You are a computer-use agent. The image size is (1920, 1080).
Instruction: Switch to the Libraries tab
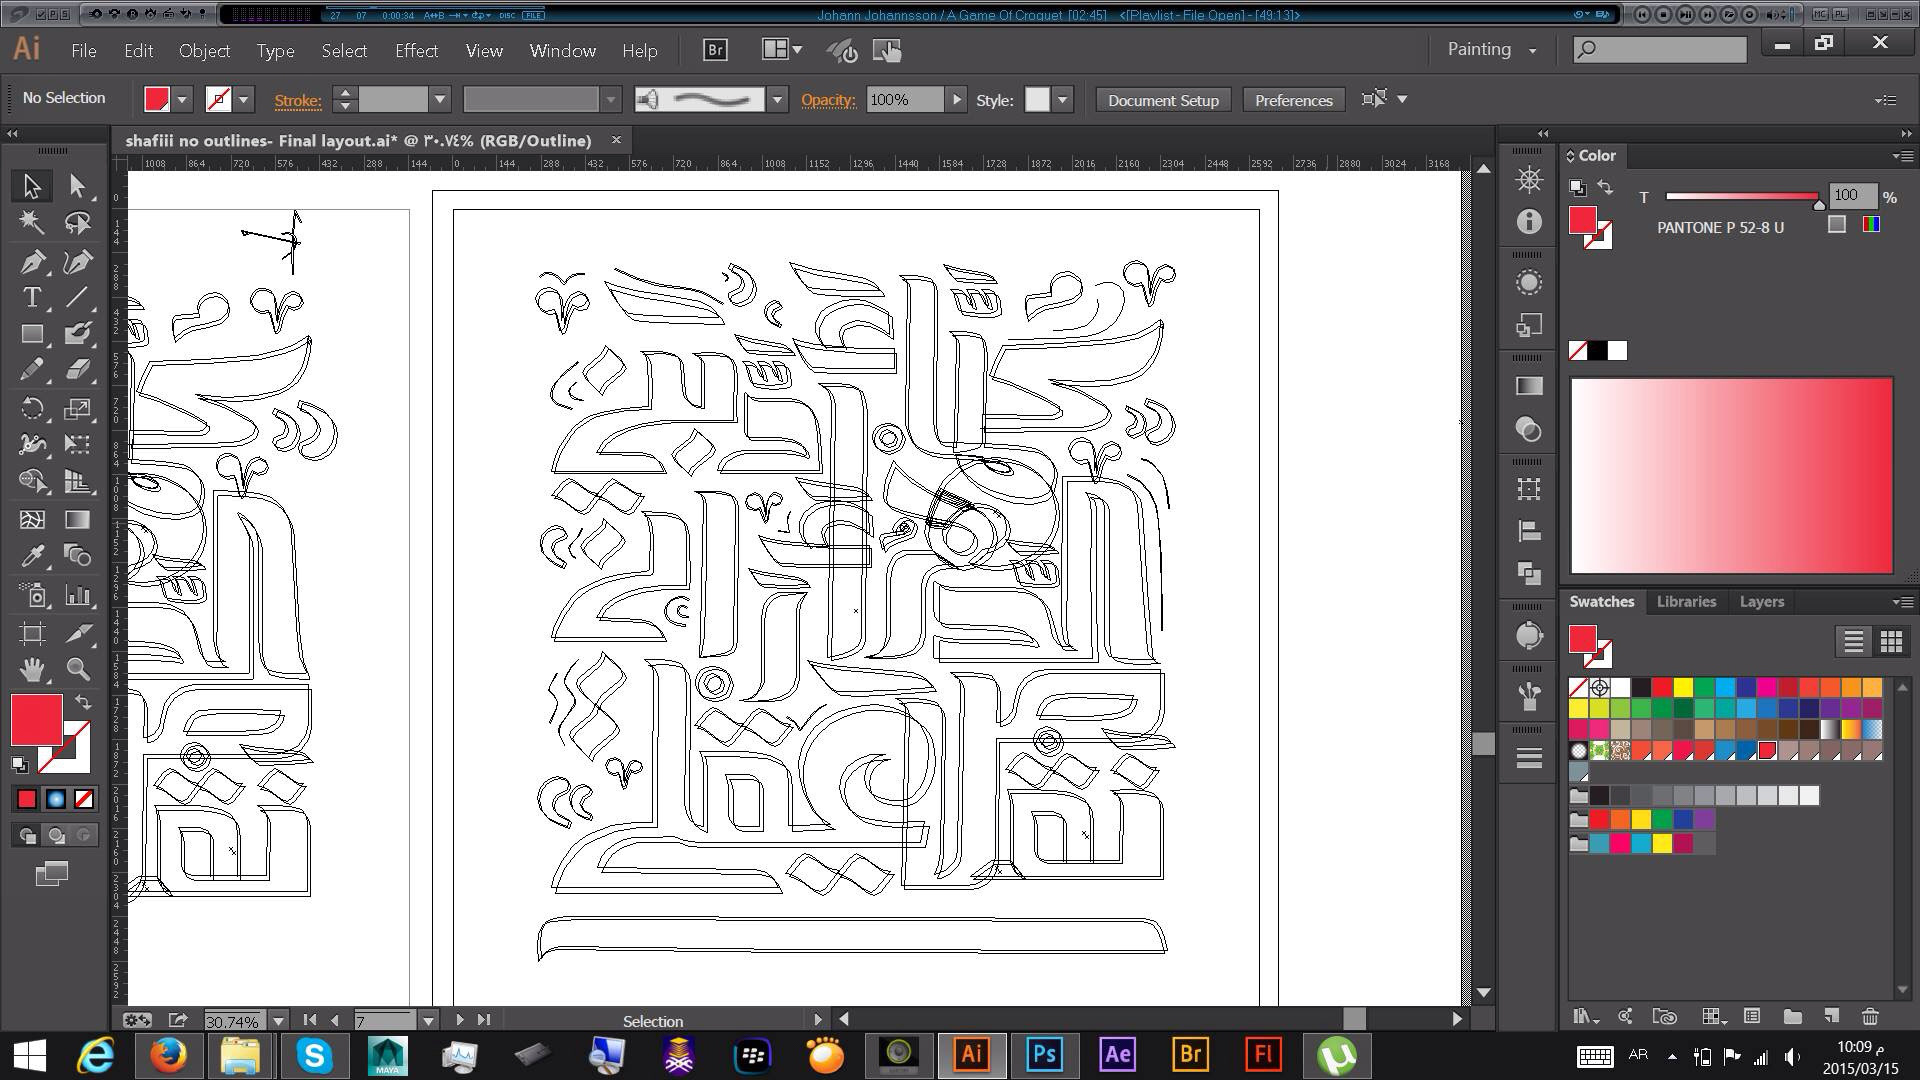(1686, 602)
